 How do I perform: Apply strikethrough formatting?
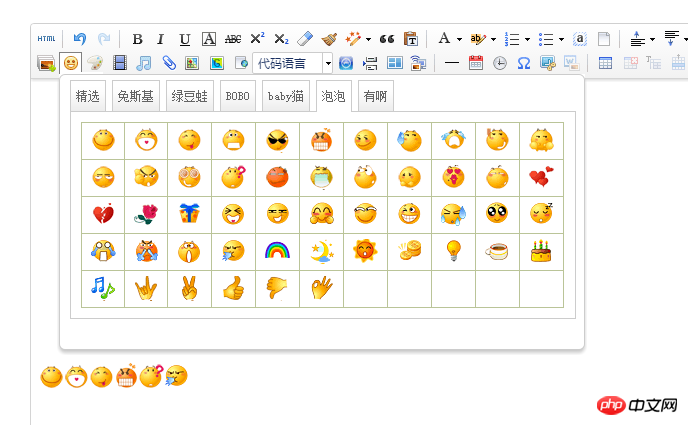point(233,39)
